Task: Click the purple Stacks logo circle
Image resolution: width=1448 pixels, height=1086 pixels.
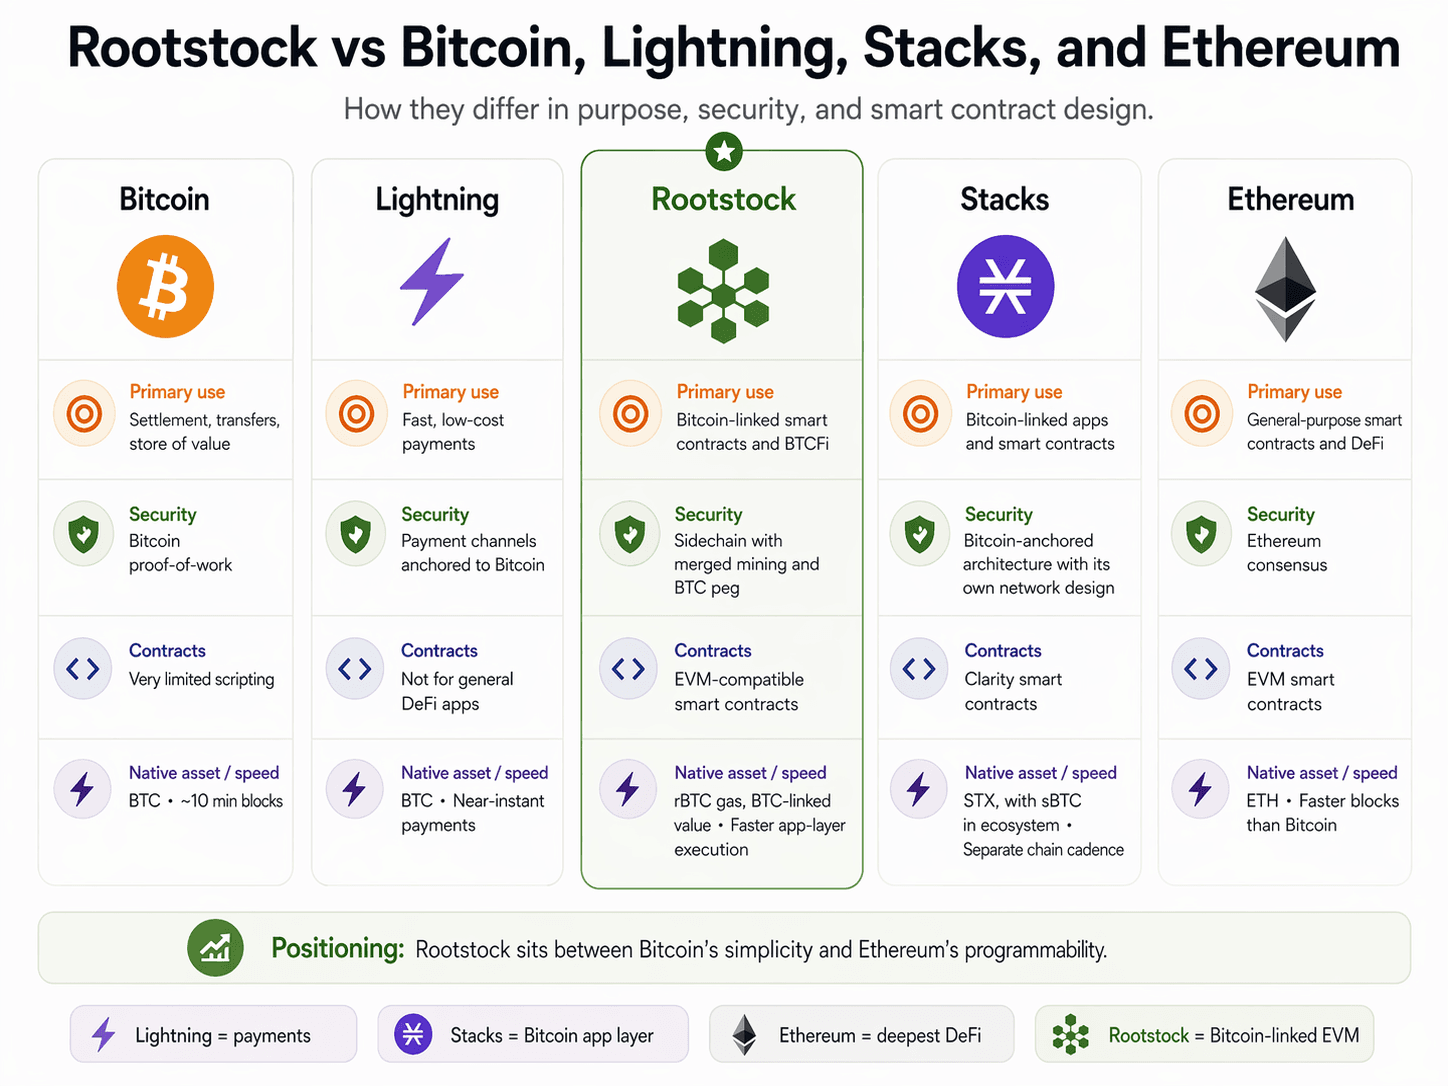Action: pyautogui.click(x=1005, y=286)
